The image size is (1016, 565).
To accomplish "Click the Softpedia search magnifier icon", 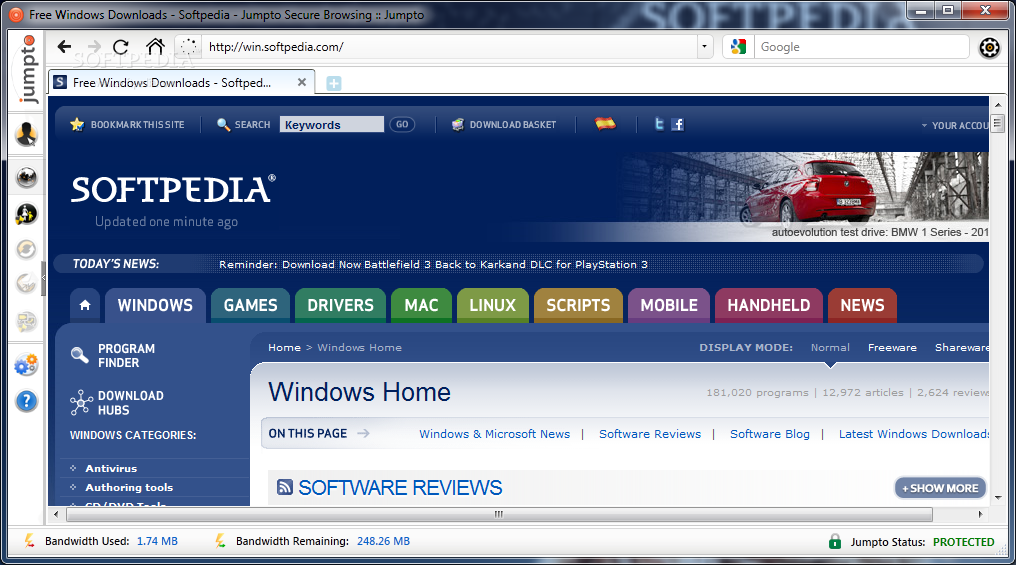I will tap(223, 124).
